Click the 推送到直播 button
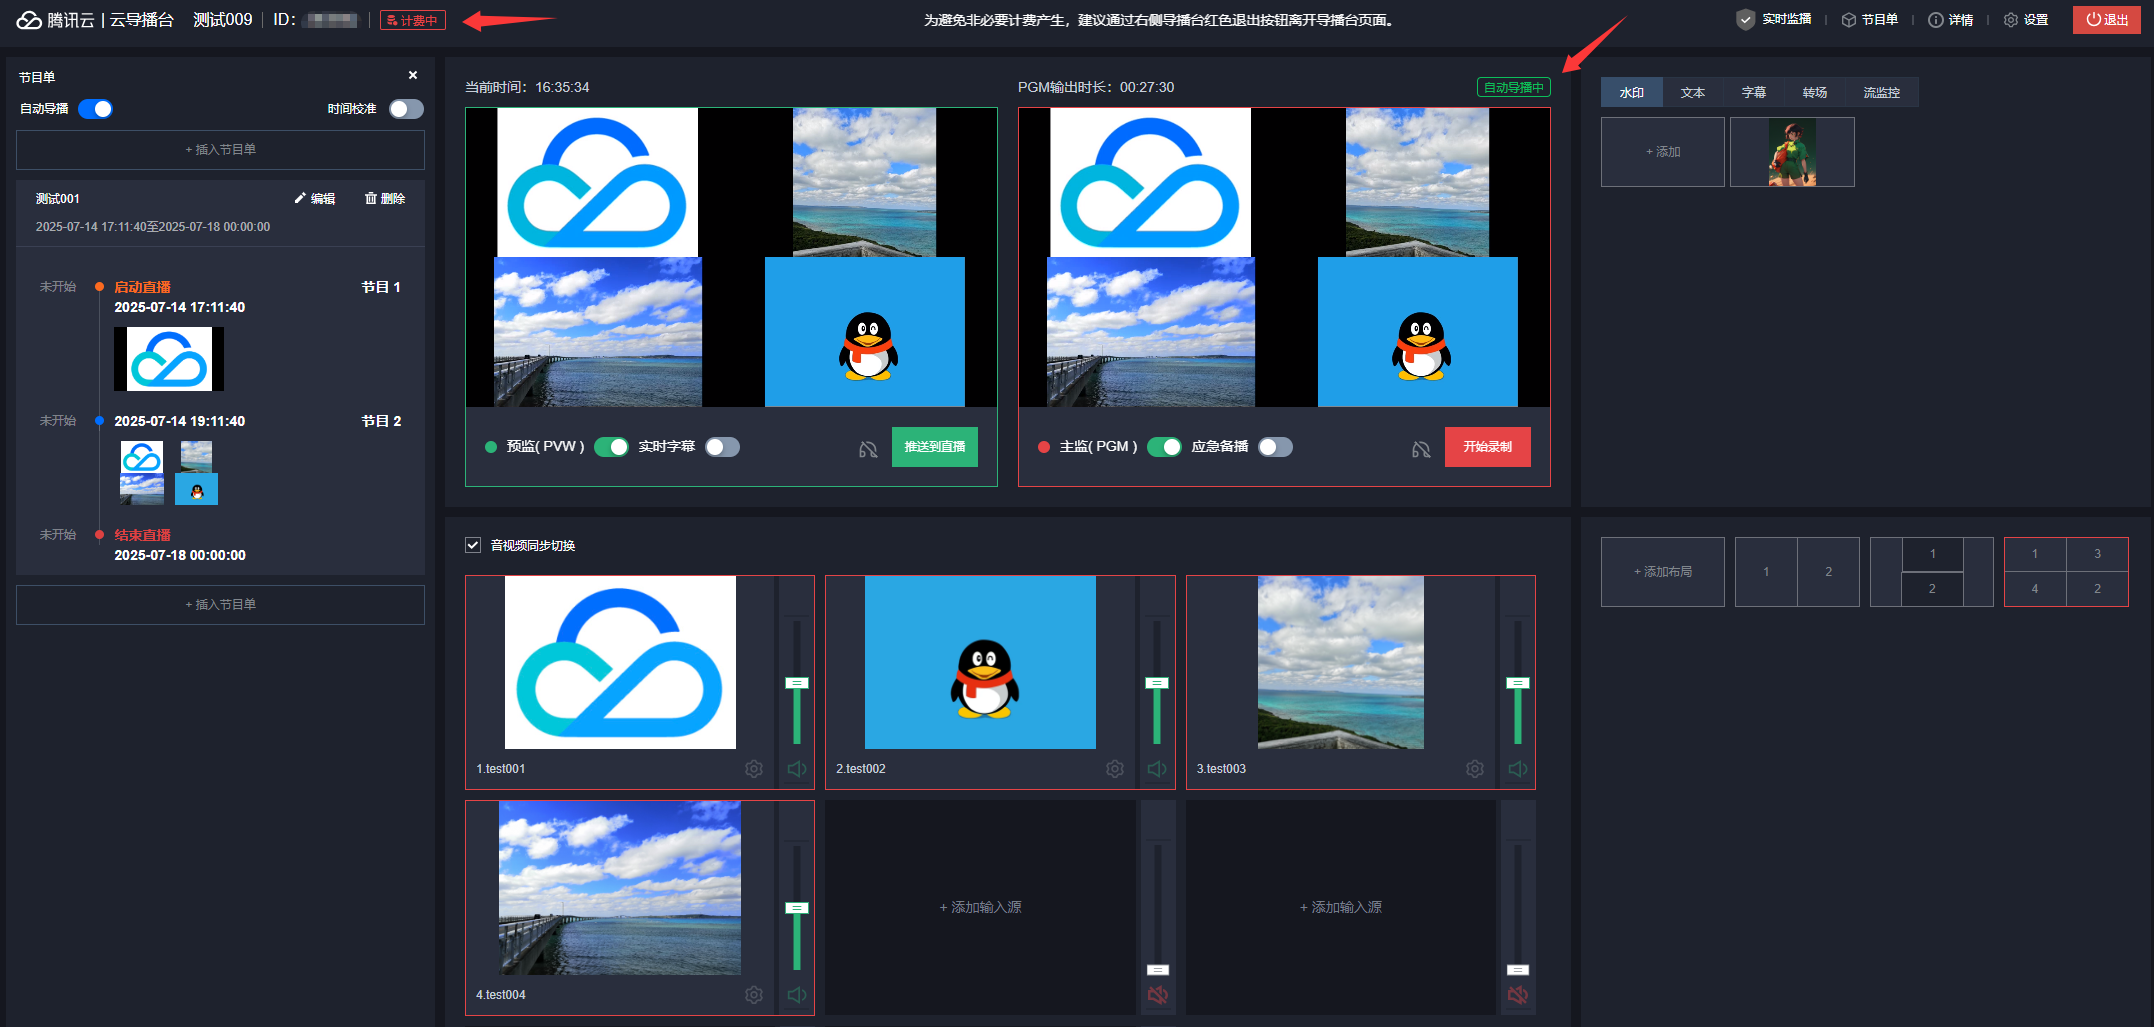2154x1027 pixels. [935, 447]
